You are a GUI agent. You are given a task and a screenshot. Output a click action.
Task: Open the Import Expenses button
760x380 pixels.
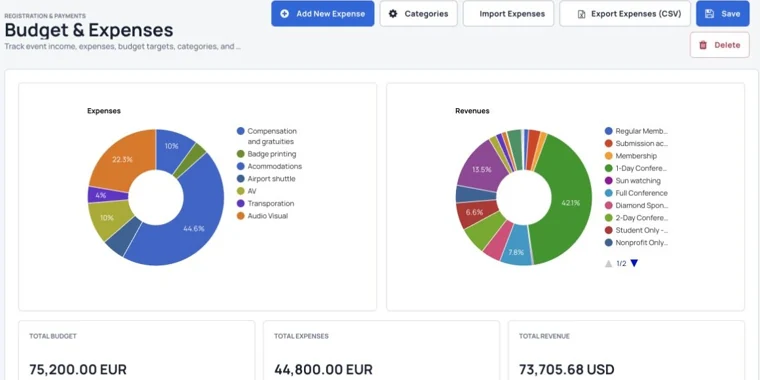(508, 14)
